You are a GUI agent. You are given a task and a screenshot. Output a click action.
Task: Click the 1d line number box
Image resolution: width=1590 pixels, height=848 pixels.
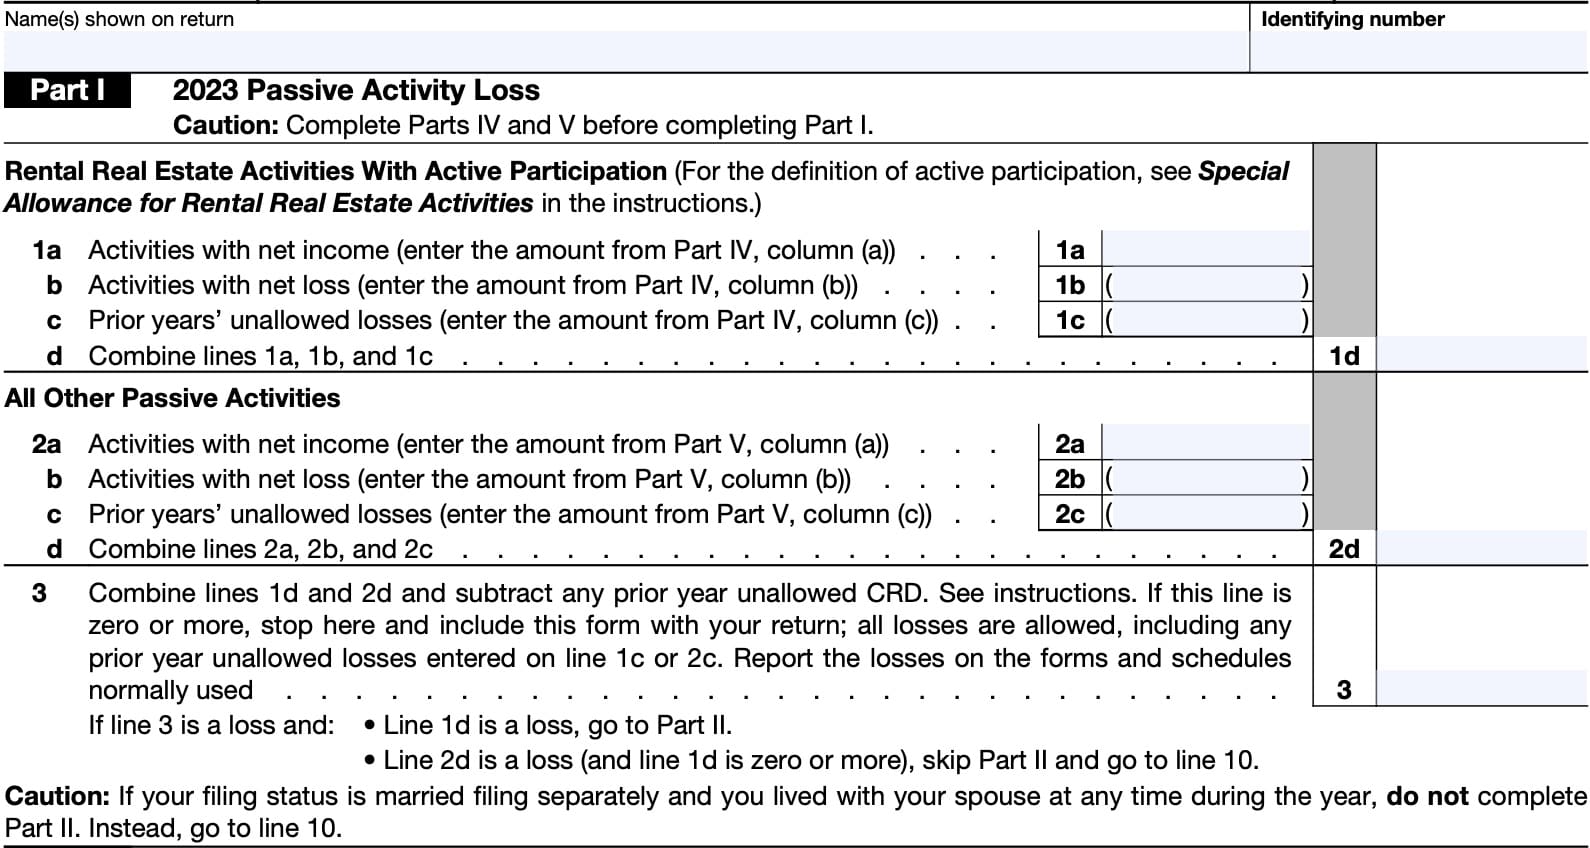(1344, 356)
